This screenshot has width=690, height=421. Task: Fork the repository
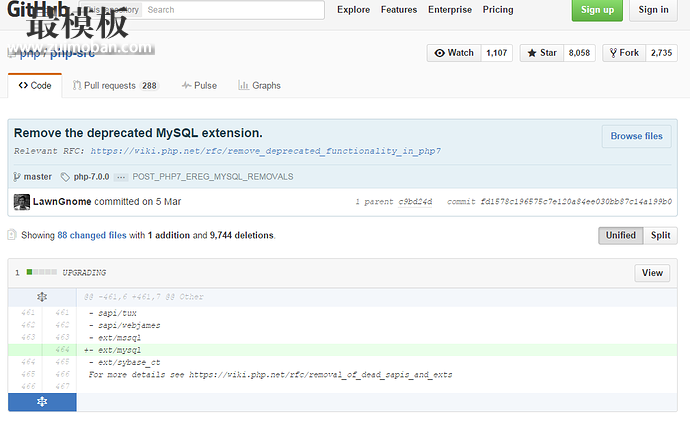pyautogui.click(x=624, y=53)
